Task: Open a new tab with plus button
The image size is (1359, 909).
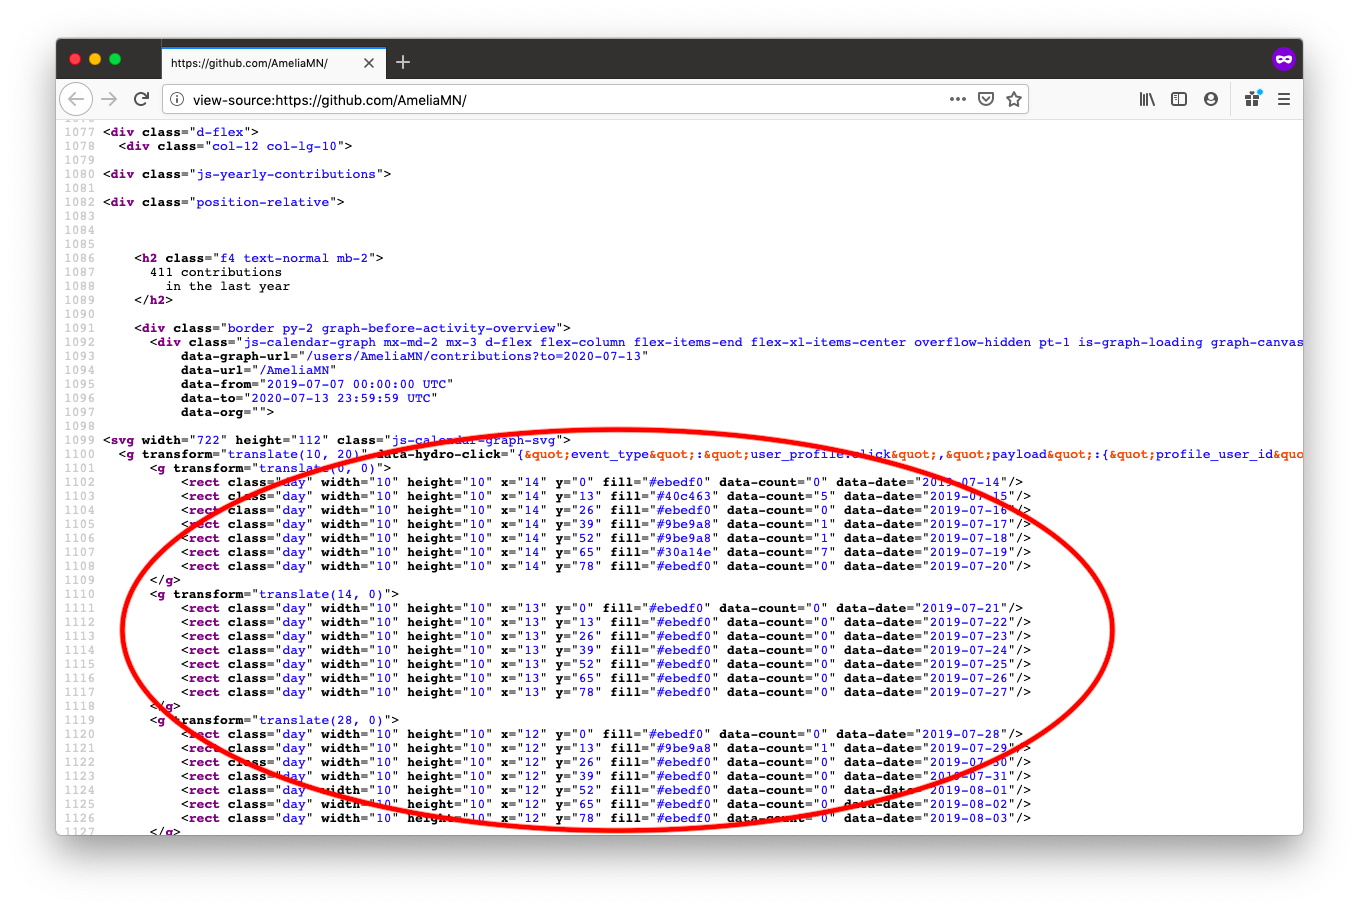Action: (403, 62)
